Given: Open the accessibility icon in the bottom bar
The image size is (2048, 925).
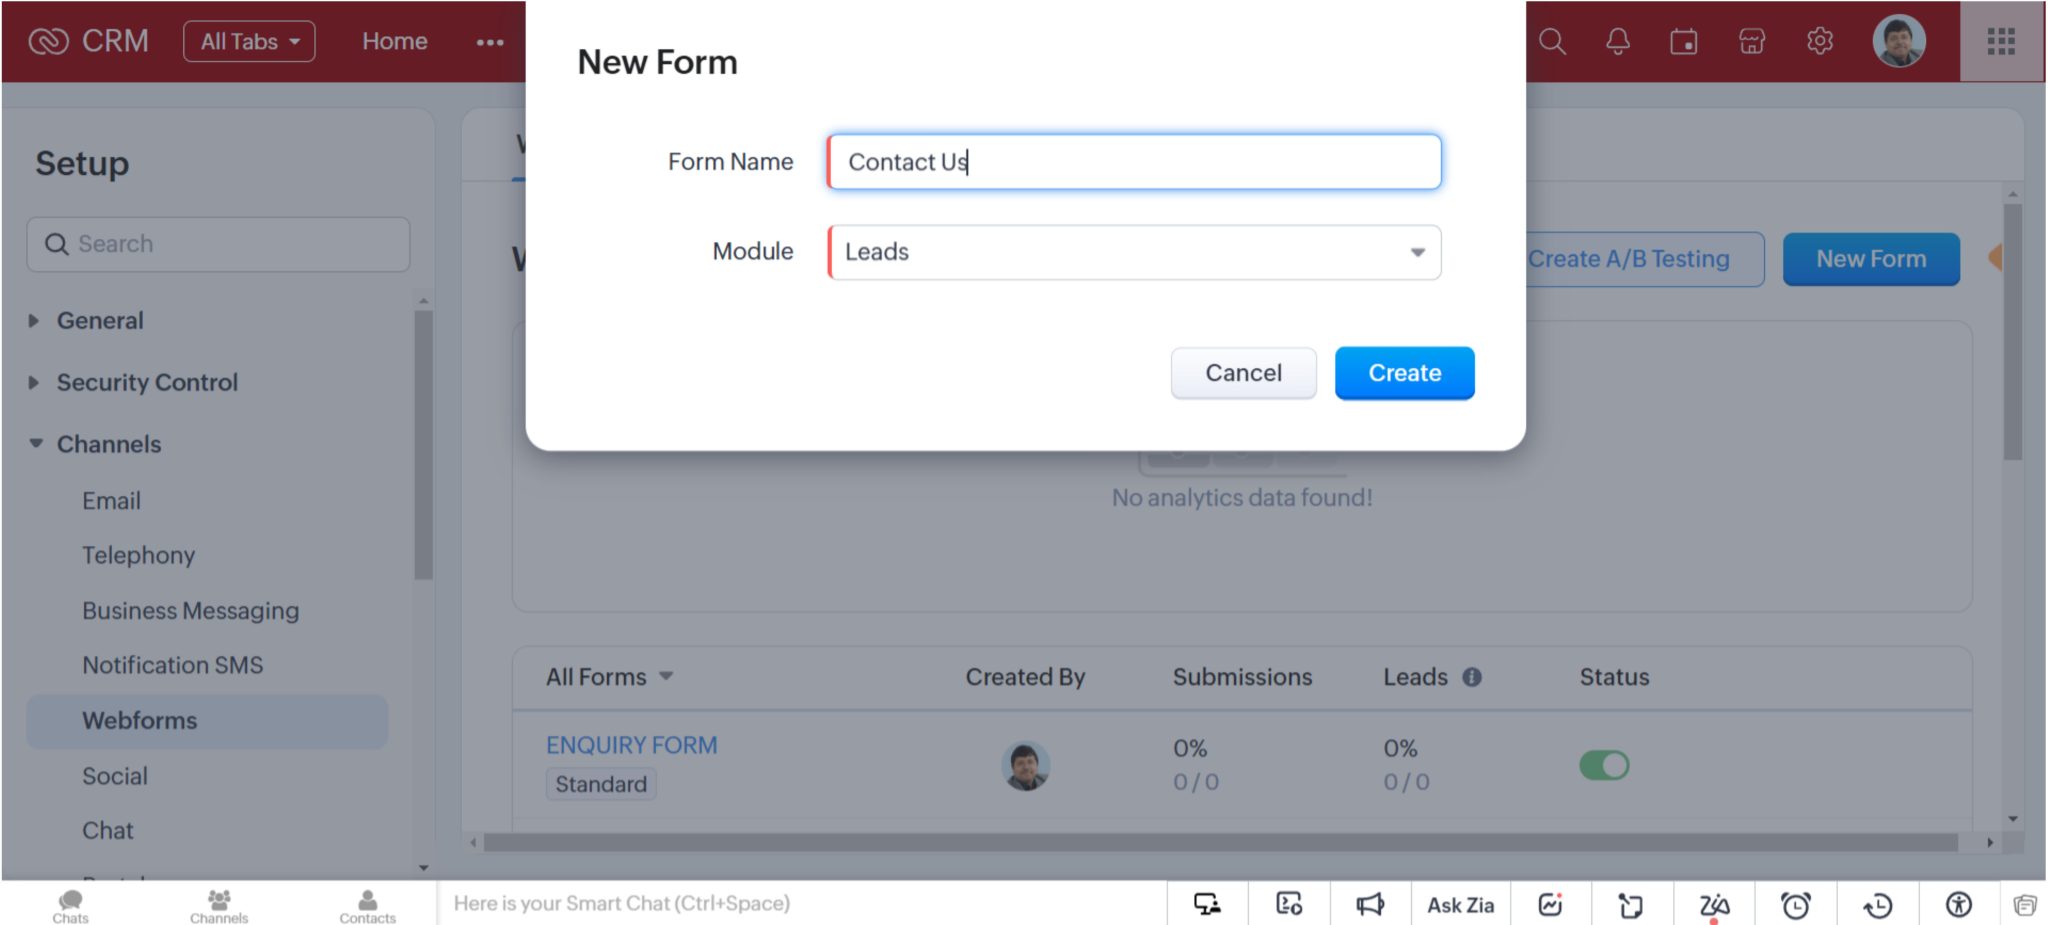Looking at the screenshot, I should click(x=1957, y=904).
